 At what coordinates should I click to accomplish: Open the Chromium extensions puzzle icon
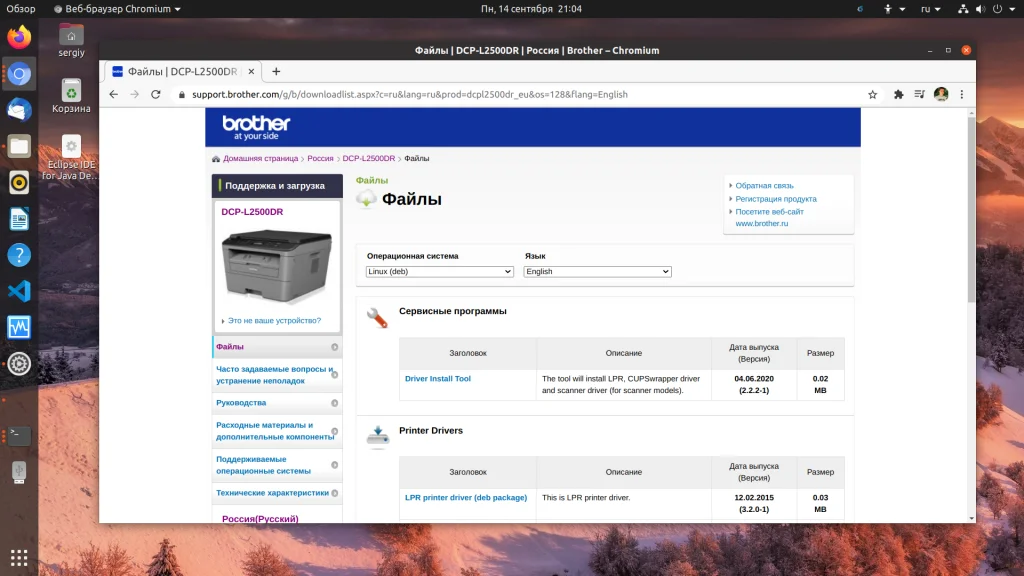[x=898, y=94]
